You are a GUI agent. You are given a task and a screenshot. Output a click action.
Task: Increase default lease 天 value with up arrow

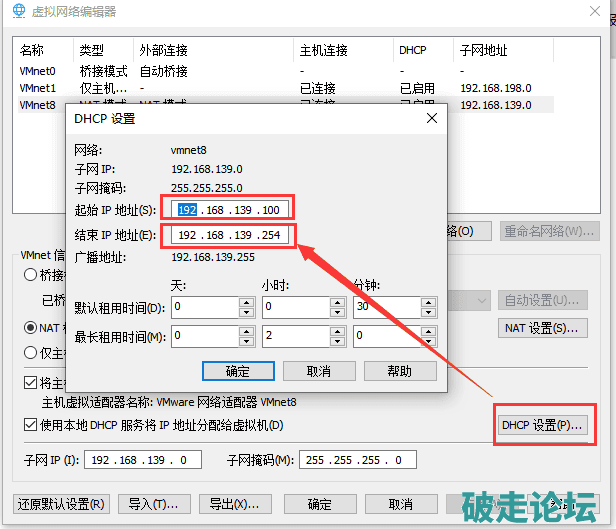(246, 303)
